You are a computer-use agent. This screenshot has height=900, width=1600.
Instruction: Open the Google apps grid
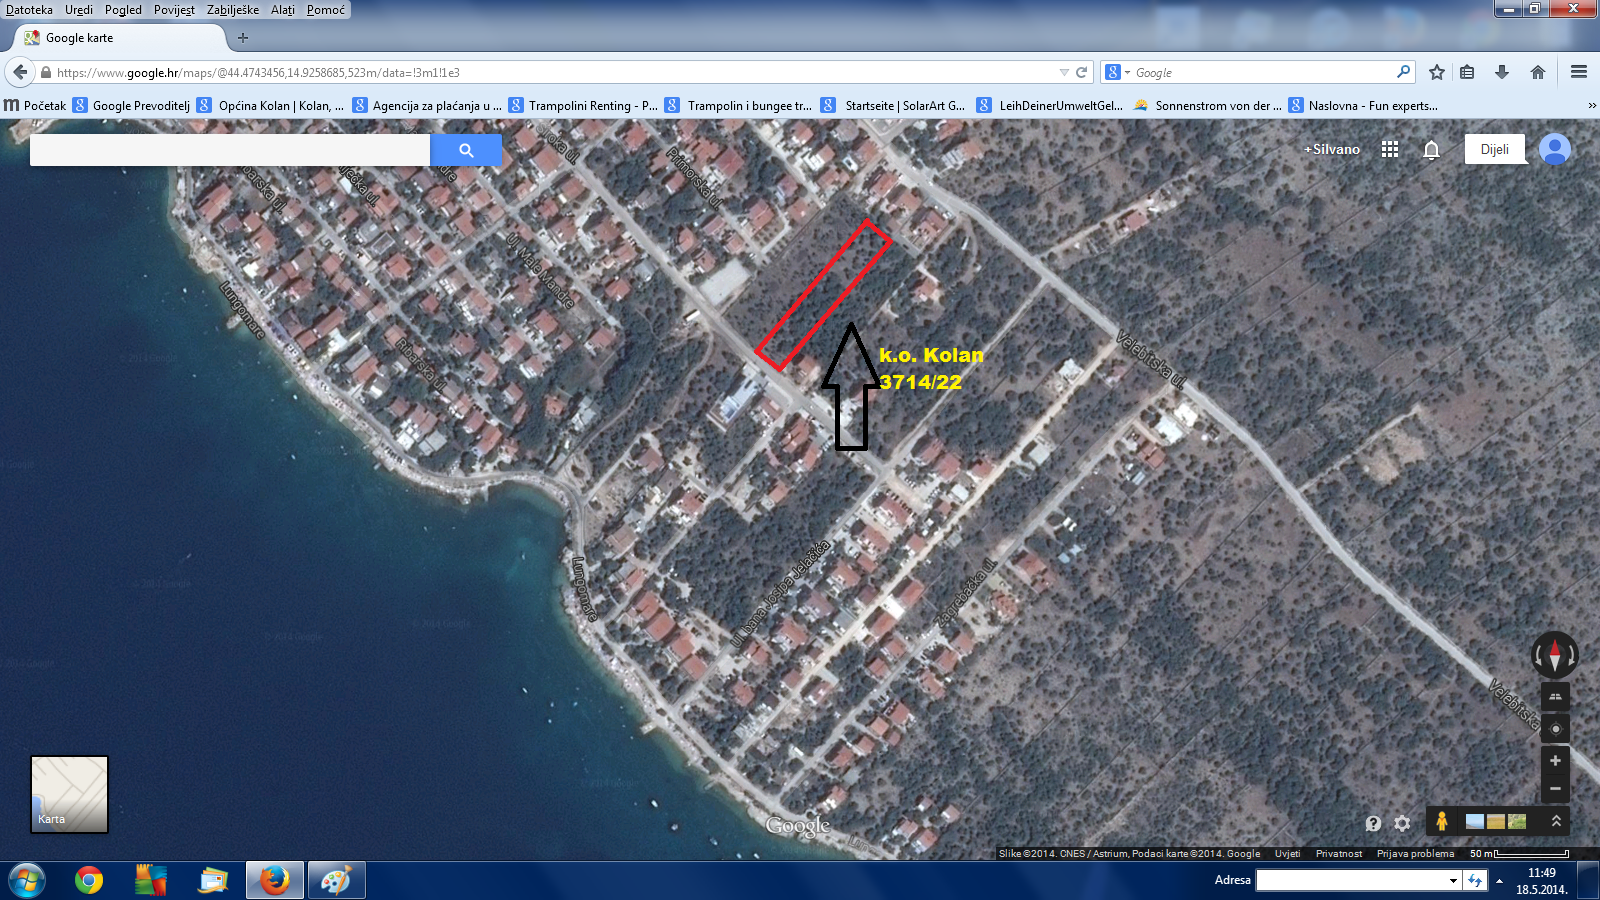click(1390, 149)
